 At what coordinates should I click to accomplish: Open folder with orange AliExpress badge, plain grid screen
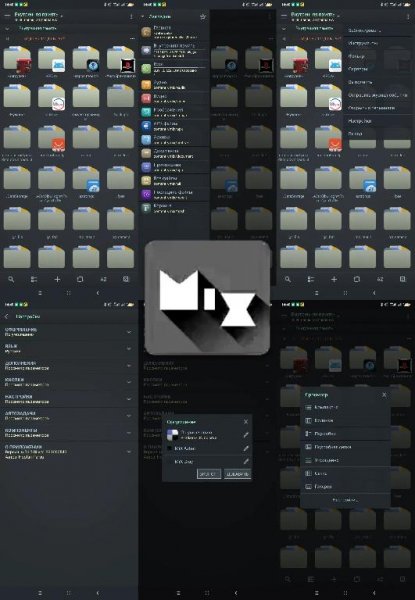tap(52, 139)
